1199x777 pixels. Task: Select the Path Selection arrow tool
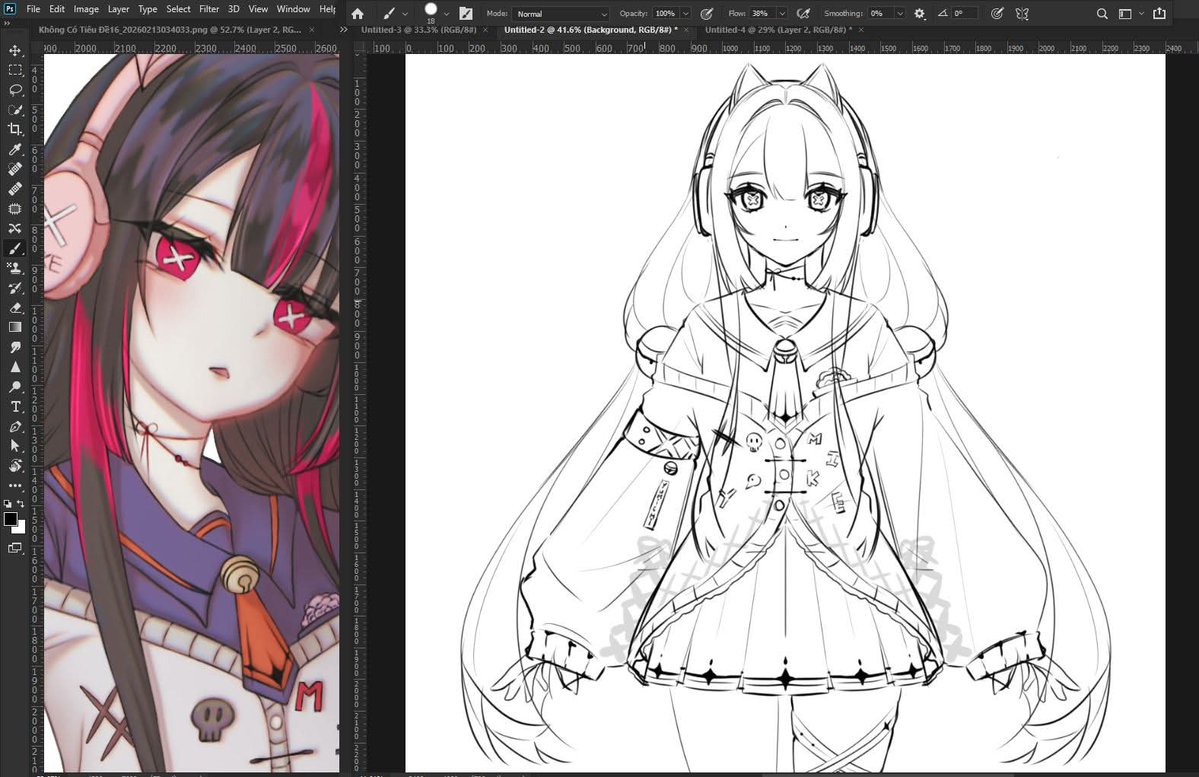[x=15, y=446]
